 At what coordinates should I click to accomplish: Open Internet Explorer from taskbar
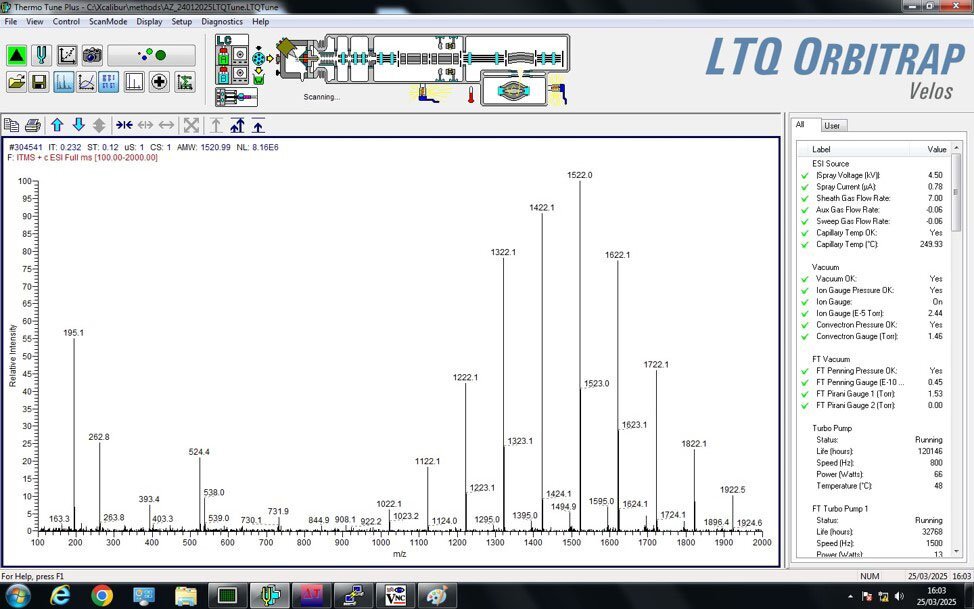pos(60,596)
